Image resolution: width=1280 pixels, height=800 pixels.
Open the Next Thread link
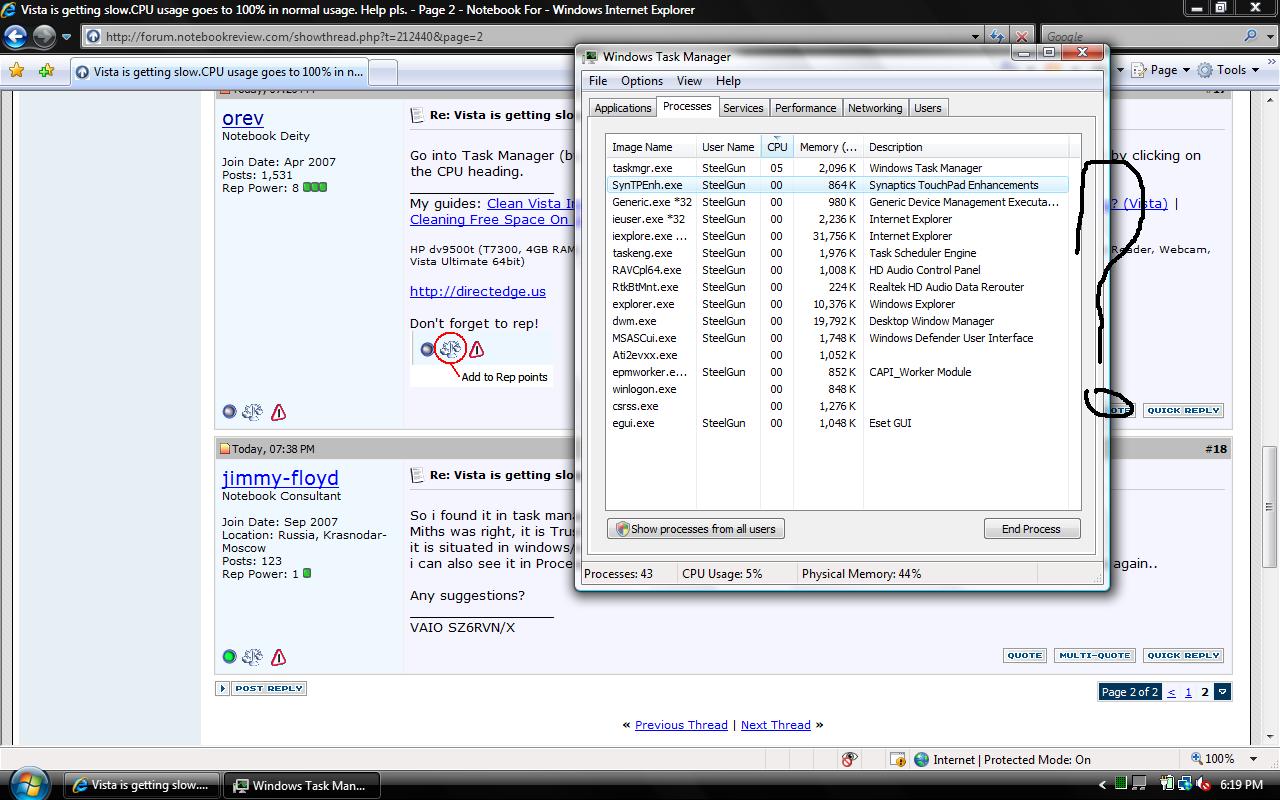pyautogui.click(x=776, y=725)
